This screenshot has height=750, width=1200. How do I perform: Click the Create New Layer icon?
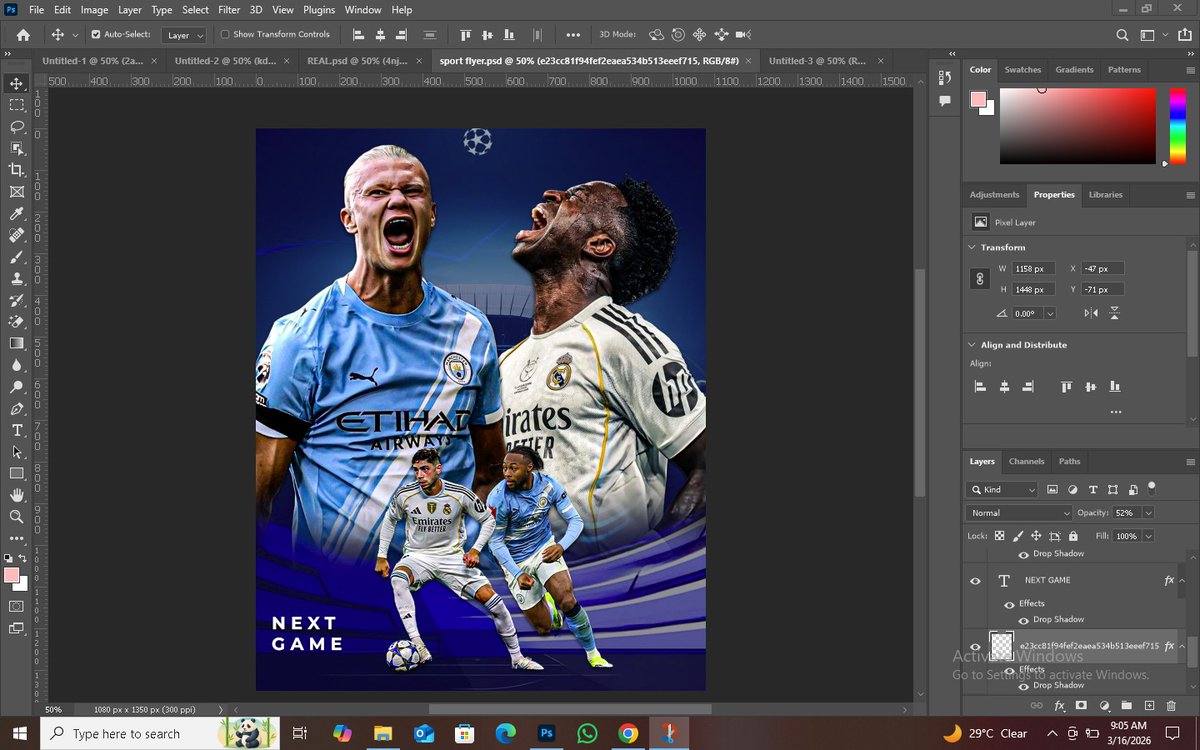point(1149,706)
